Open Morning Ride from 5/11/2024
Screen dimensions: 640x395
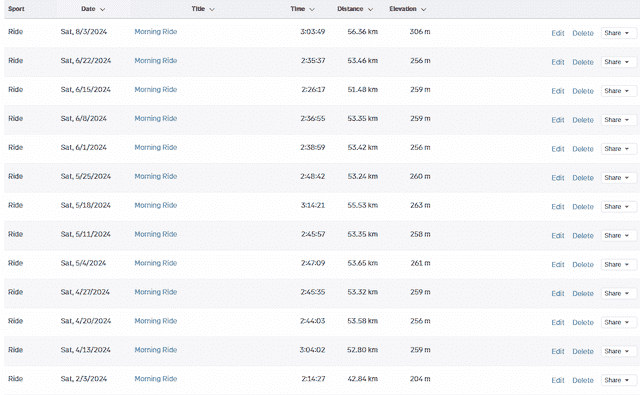tap(156, 234)
